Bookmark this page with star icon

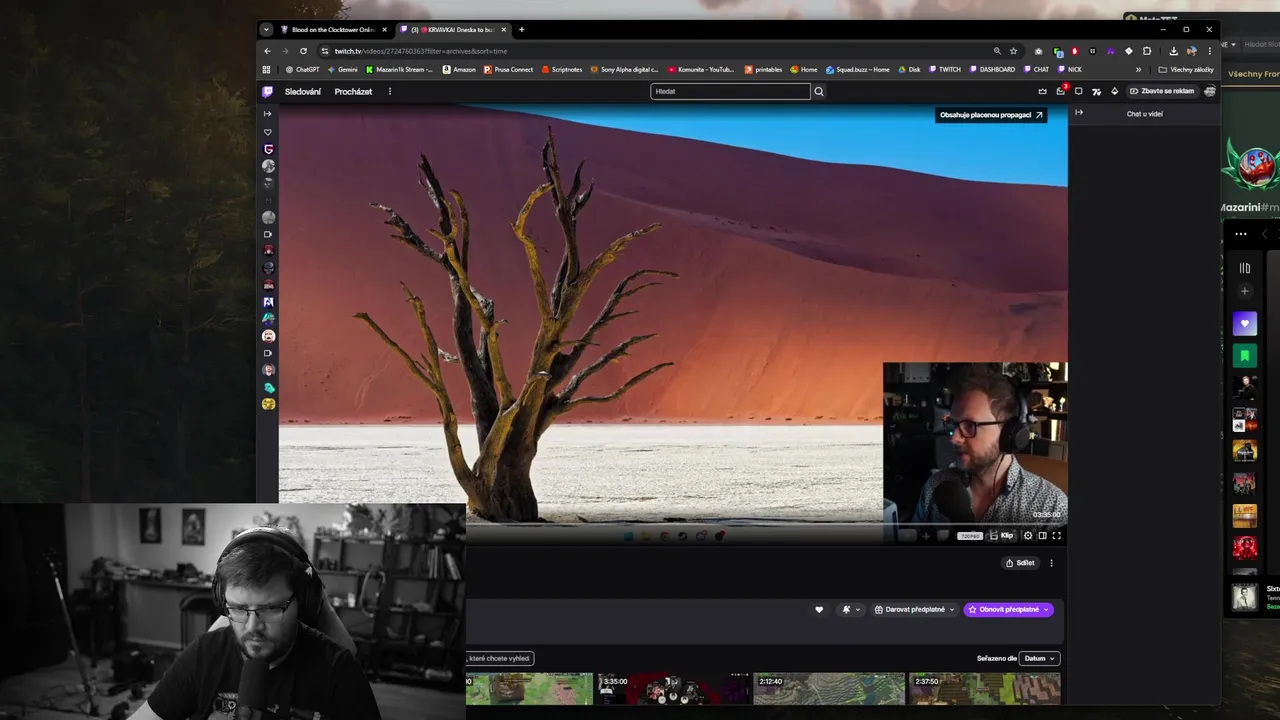coord(1013,51)
